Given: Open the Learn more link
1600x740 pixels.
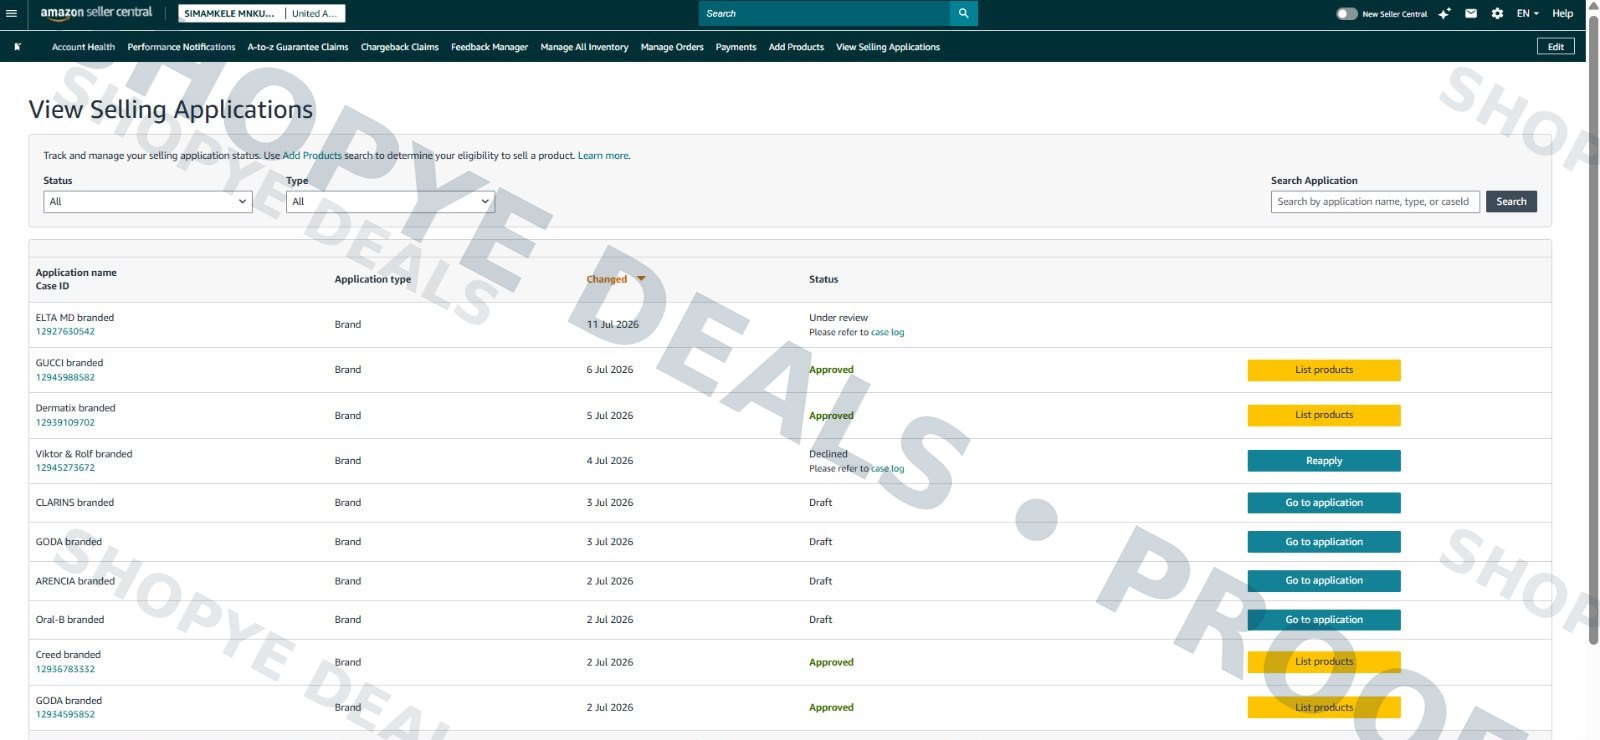Looking at the screenshot, I should point(603,156).
